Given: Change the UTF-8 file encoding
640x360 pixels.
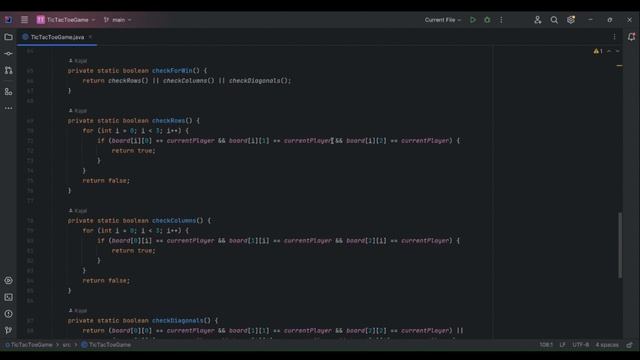Looking at the screenshot, I should [x=580, y=345].
